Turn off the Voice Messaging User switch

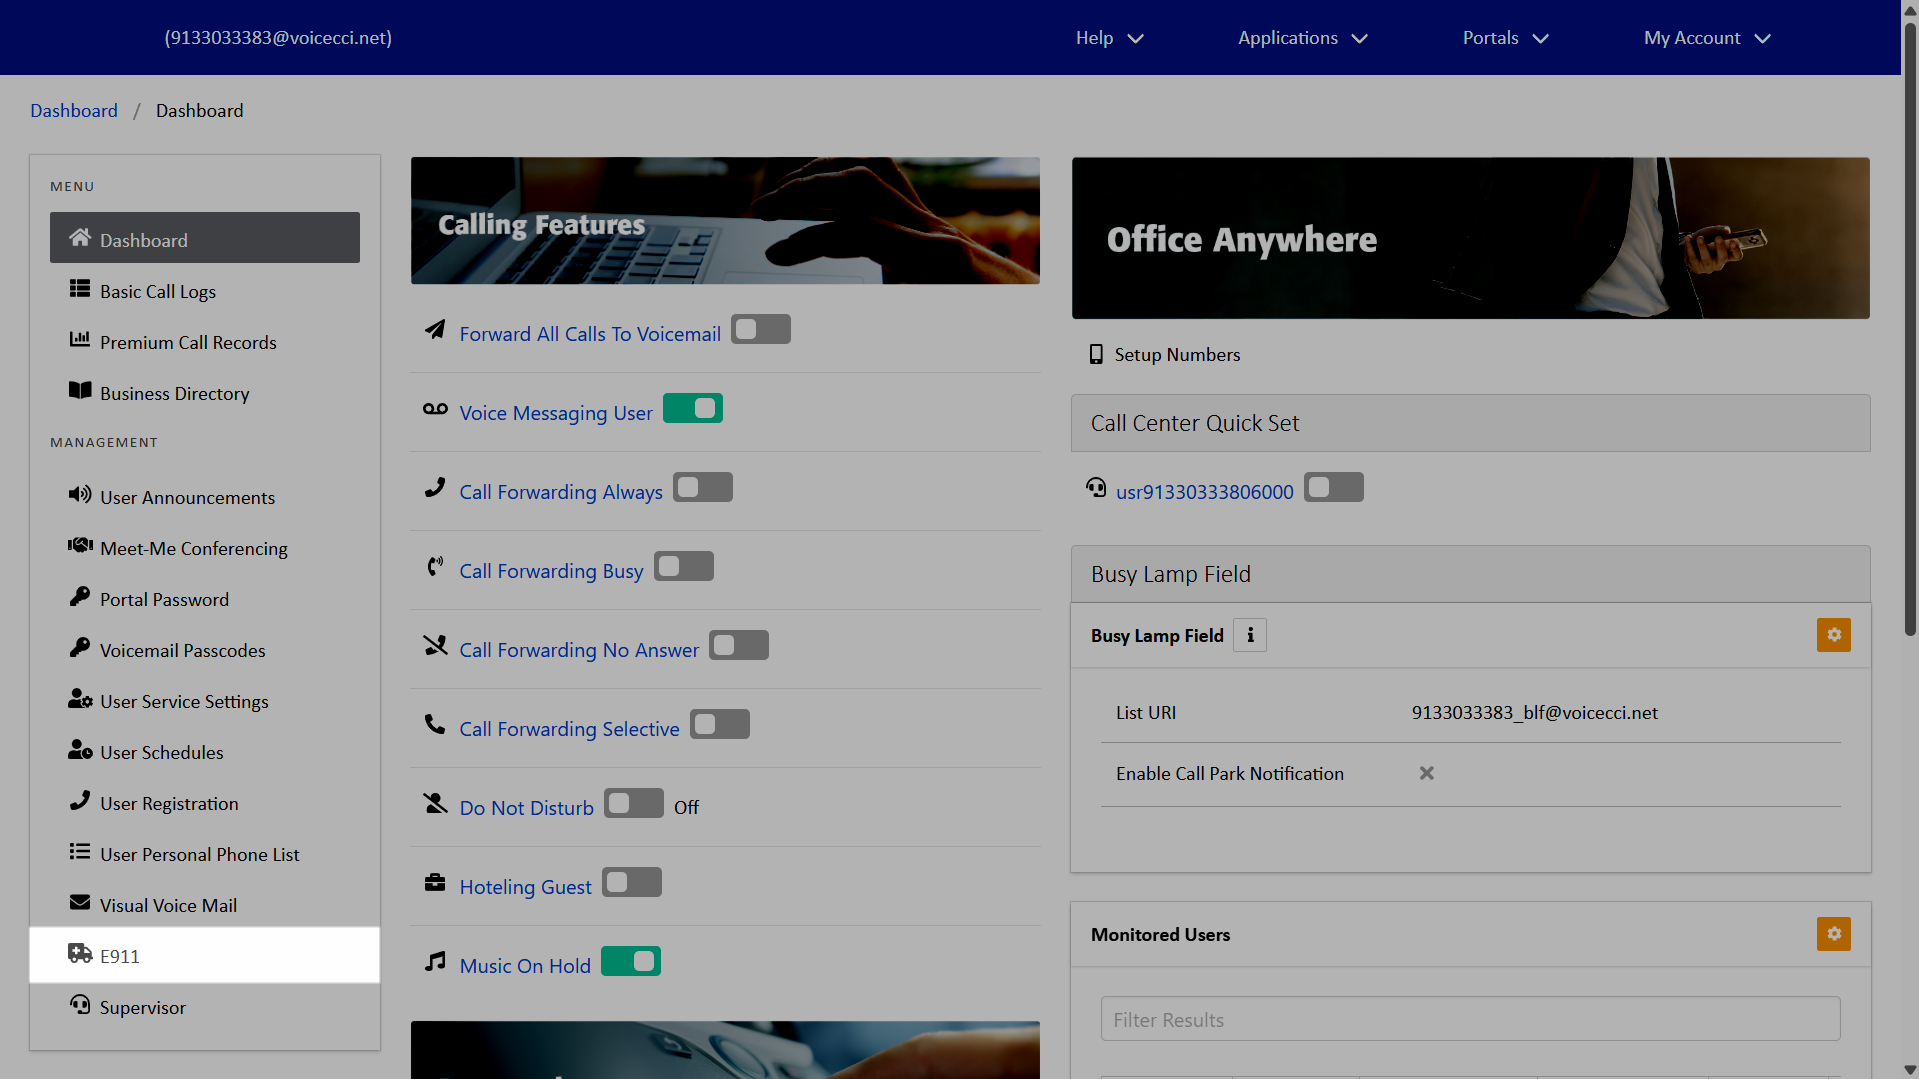[x=692, y=409]
